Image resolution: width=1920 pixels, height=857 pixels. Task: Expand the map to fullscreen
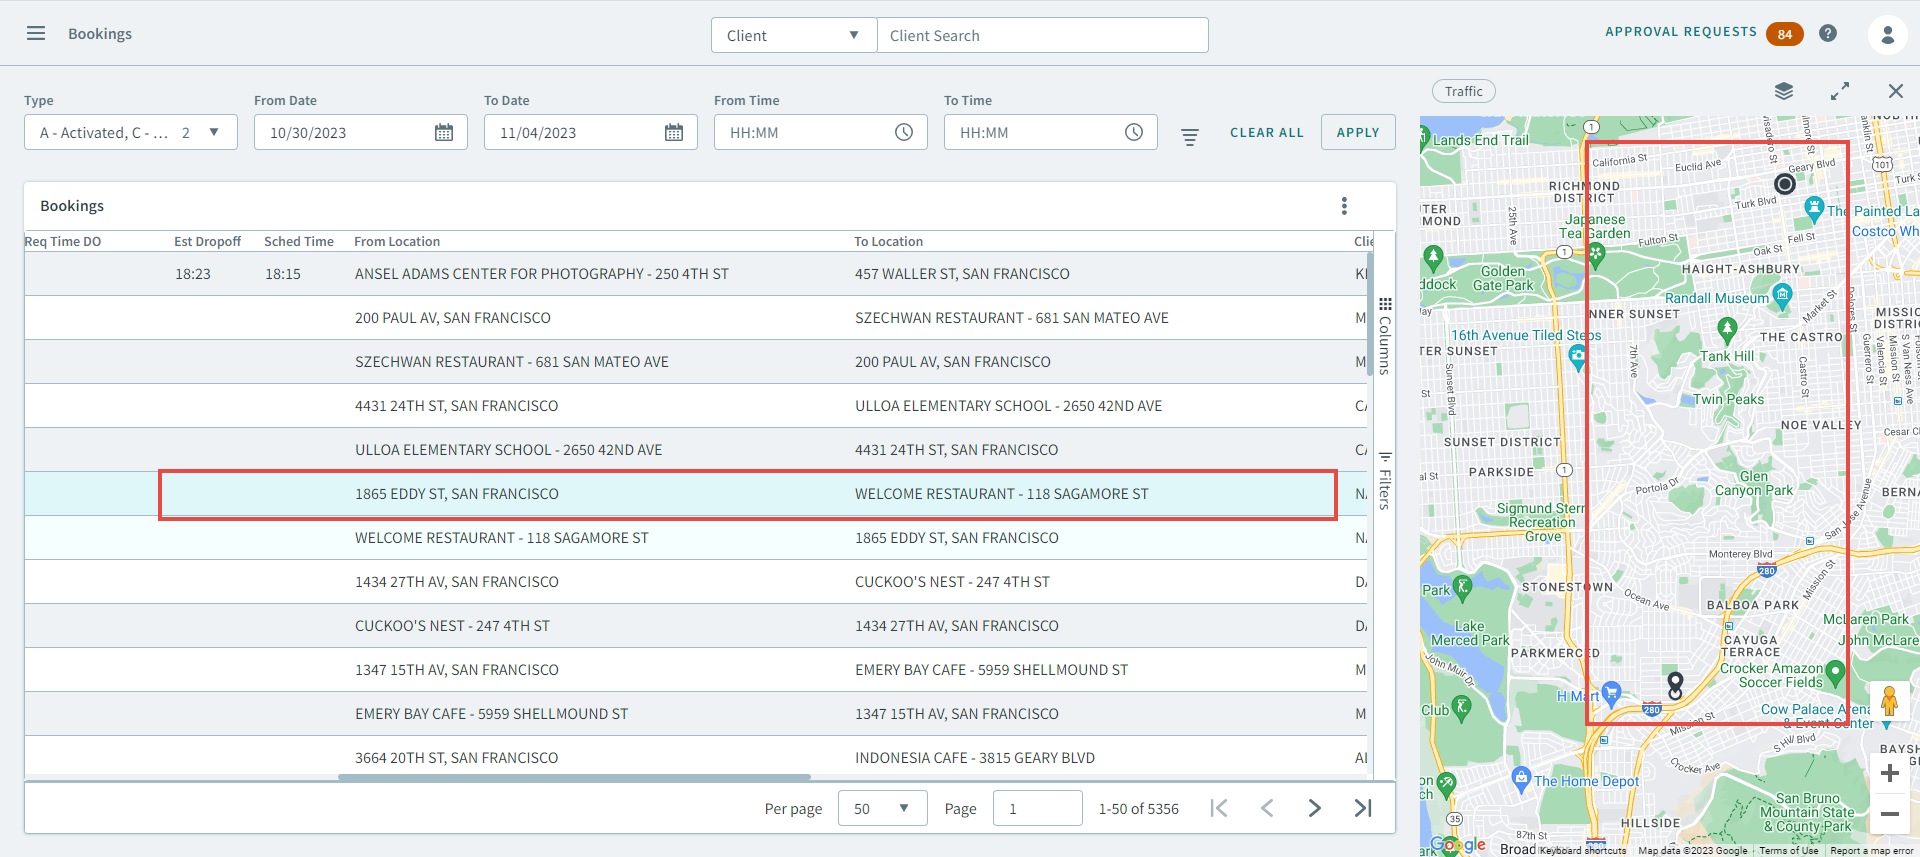[1839, 91]
